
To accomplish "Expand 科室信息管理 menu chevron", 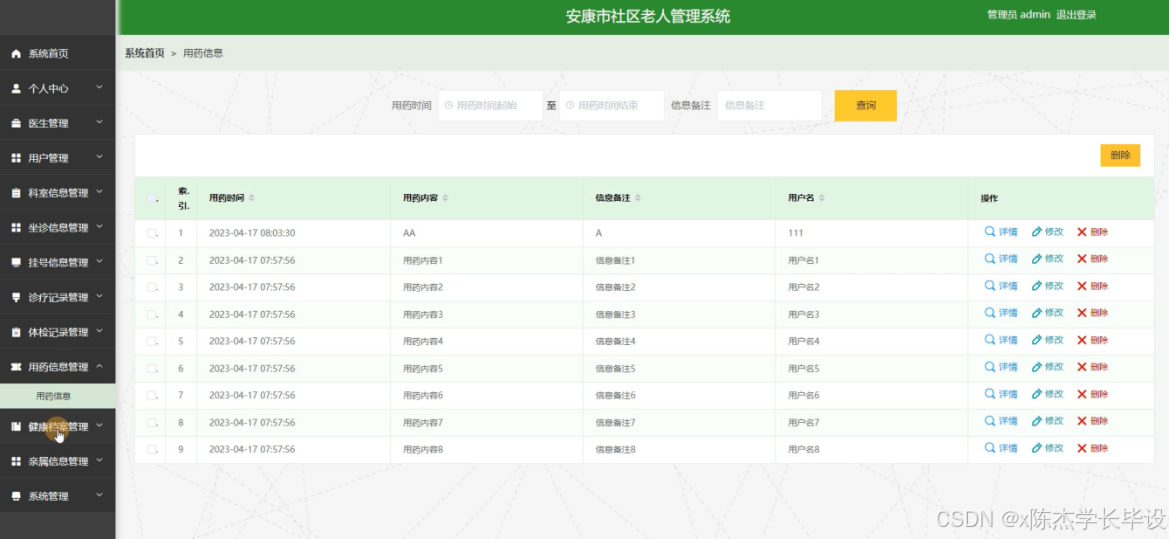I will tap(99, 192).
